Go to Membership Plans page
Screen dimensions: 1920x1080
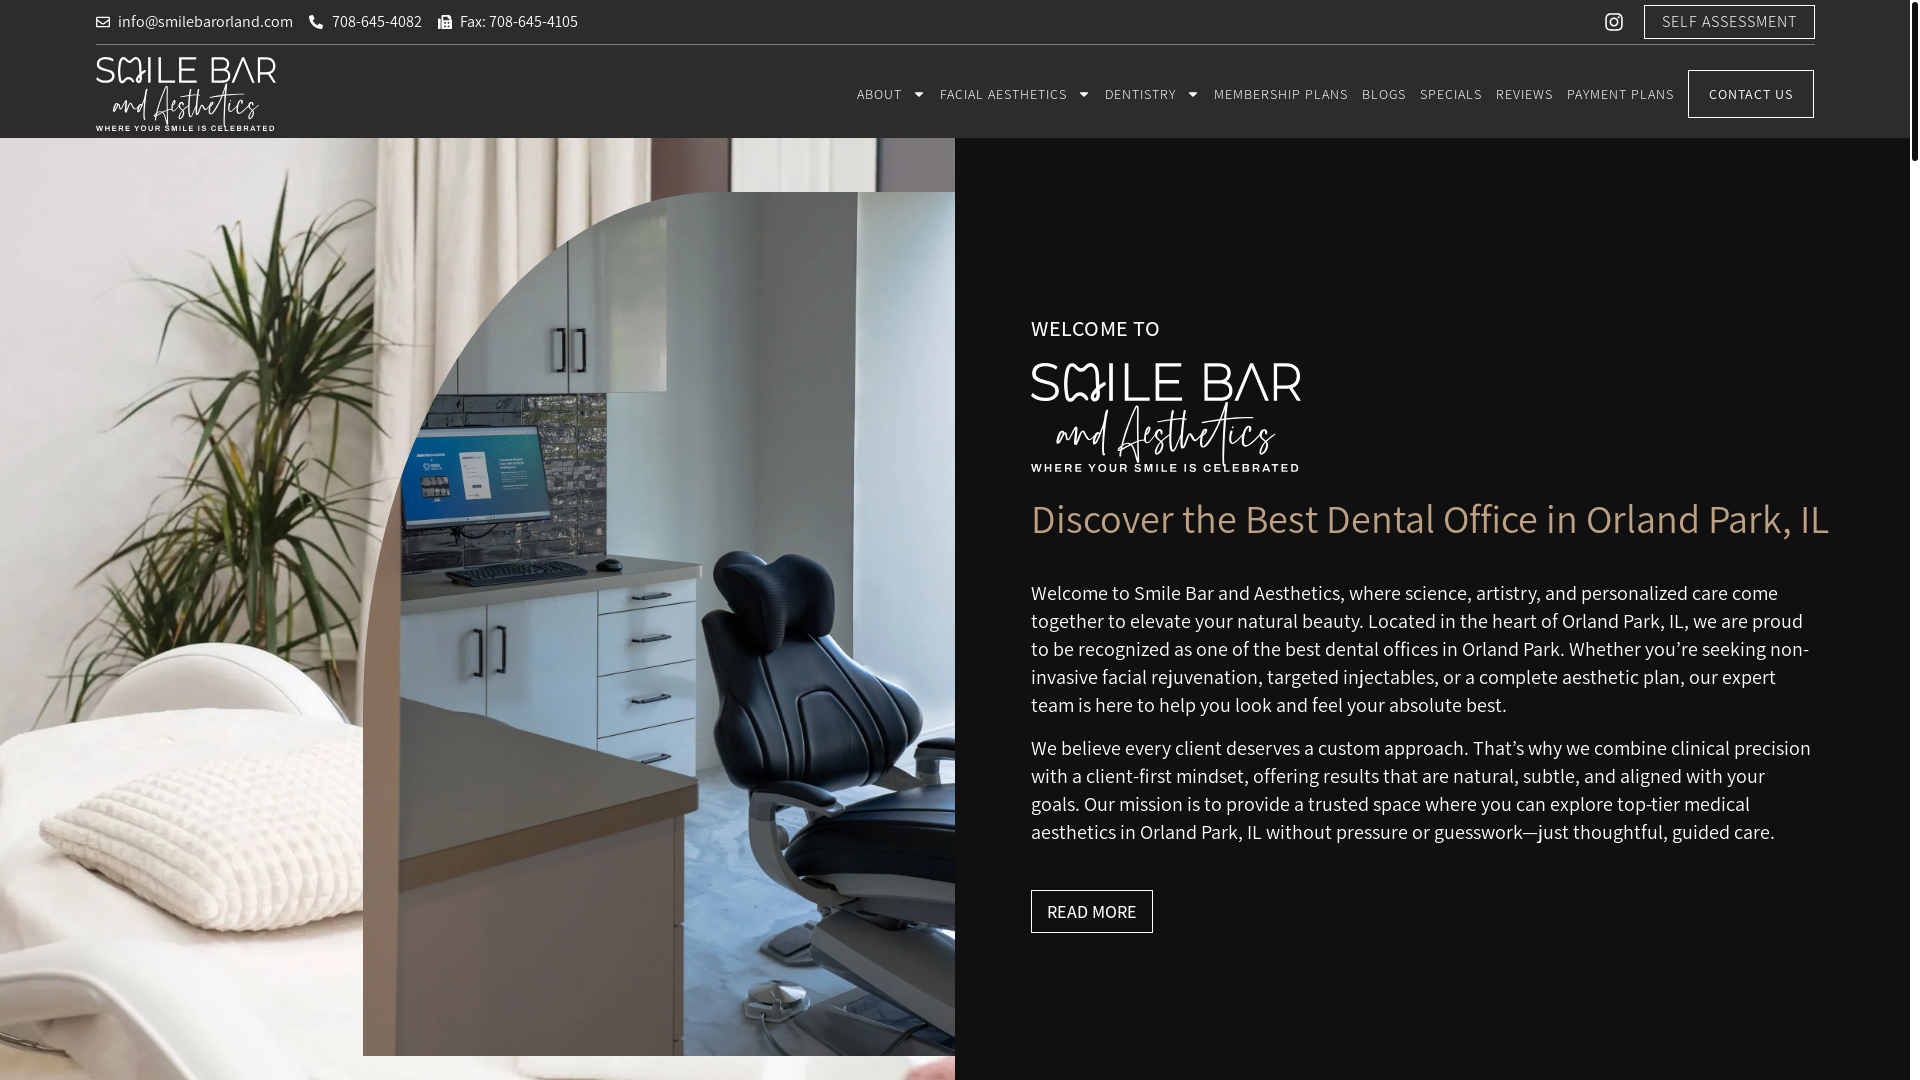pos(1281,94)
